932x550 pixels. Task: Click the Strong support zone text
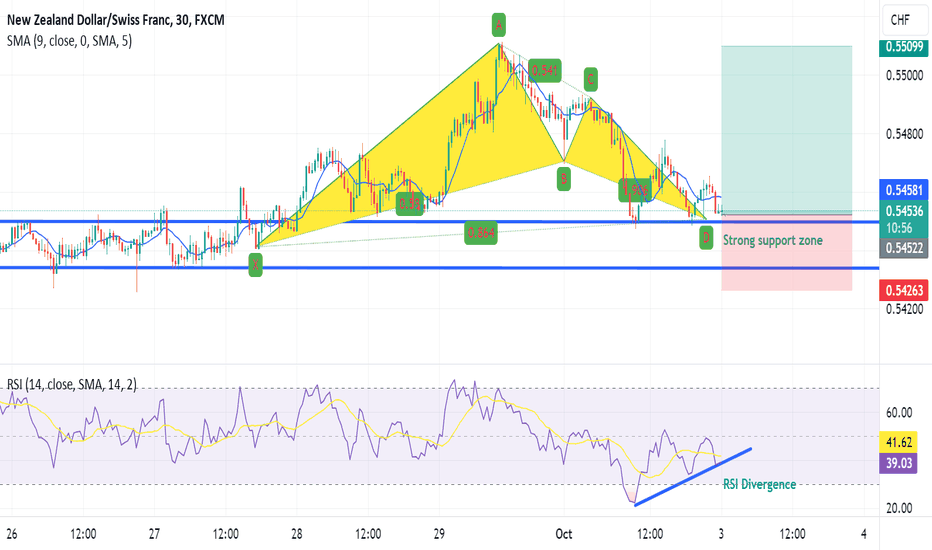[x=773, y=240]
